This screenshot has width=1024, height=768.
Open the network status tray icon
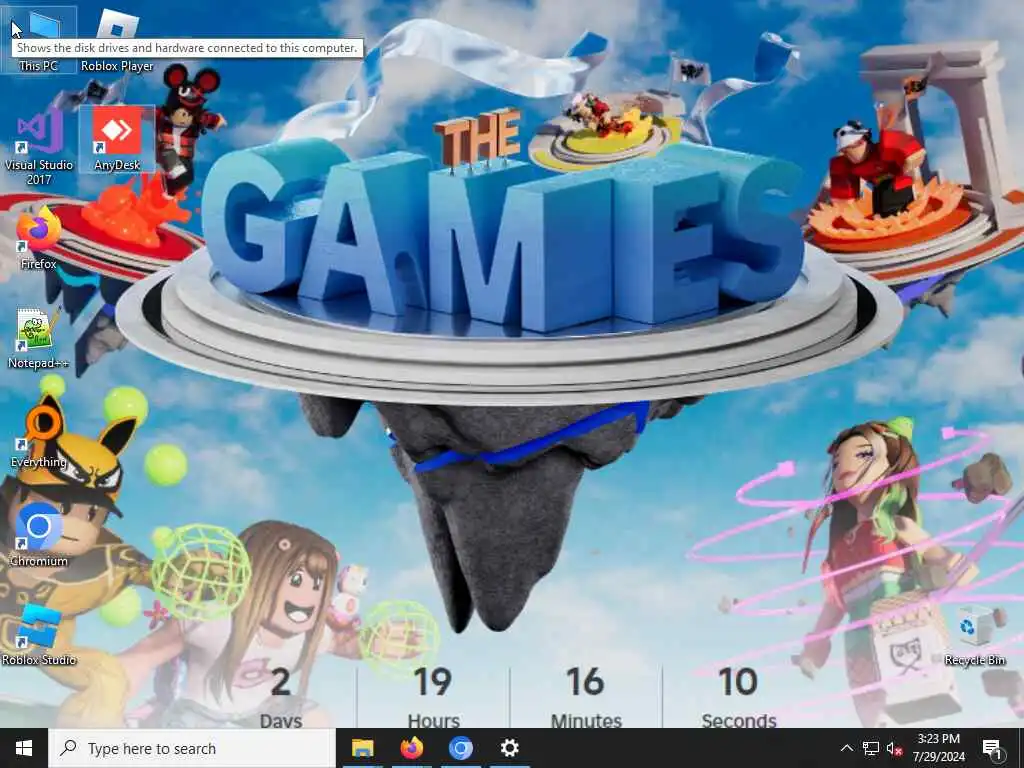coord(871,748)
